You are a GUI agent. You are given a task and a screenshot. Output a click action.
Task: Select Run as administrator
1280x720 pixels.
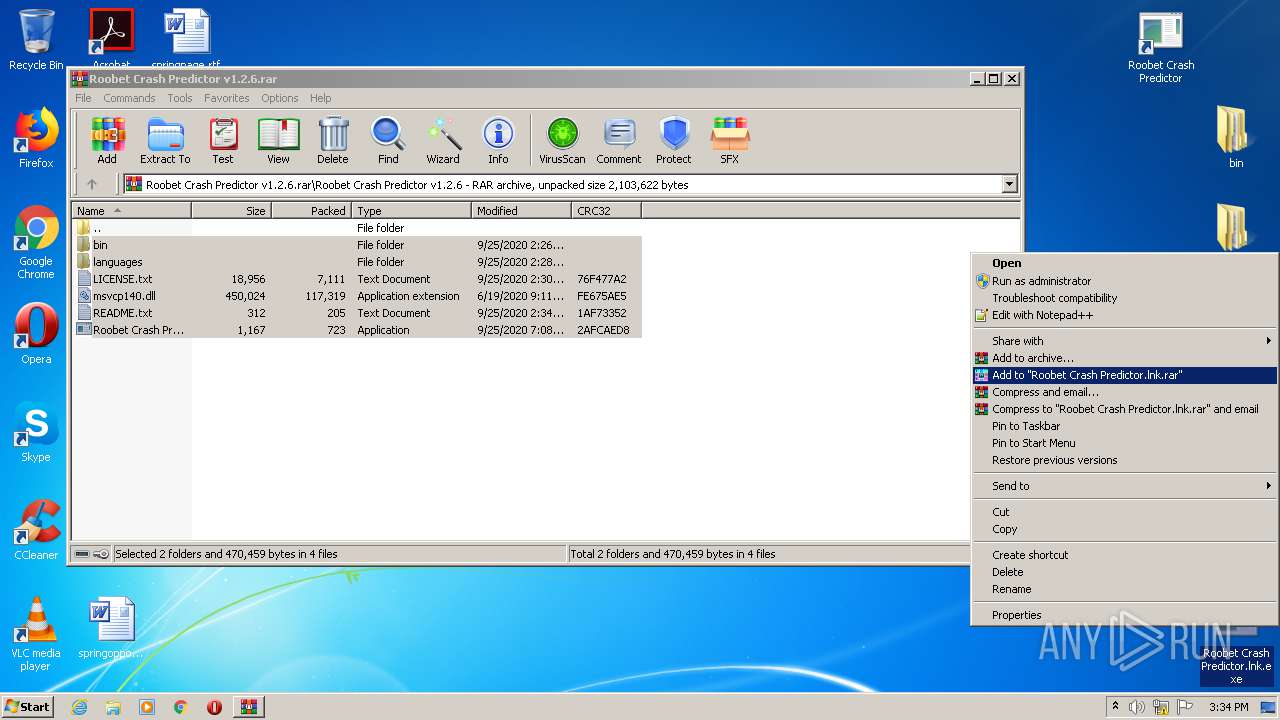(x=1125, y=281)
